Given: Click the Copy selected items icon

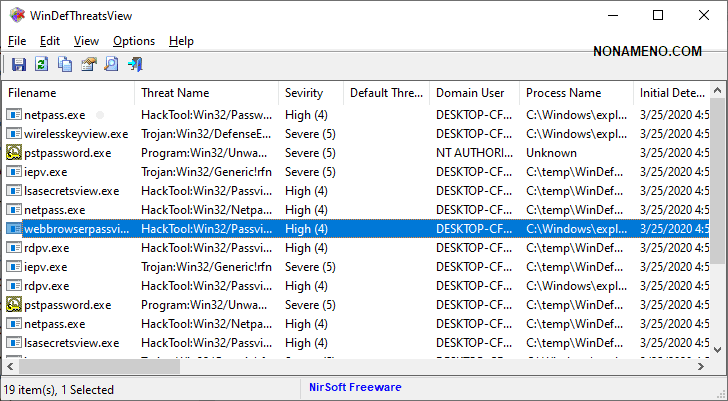Looking at the screenshot, I should 65,65.
